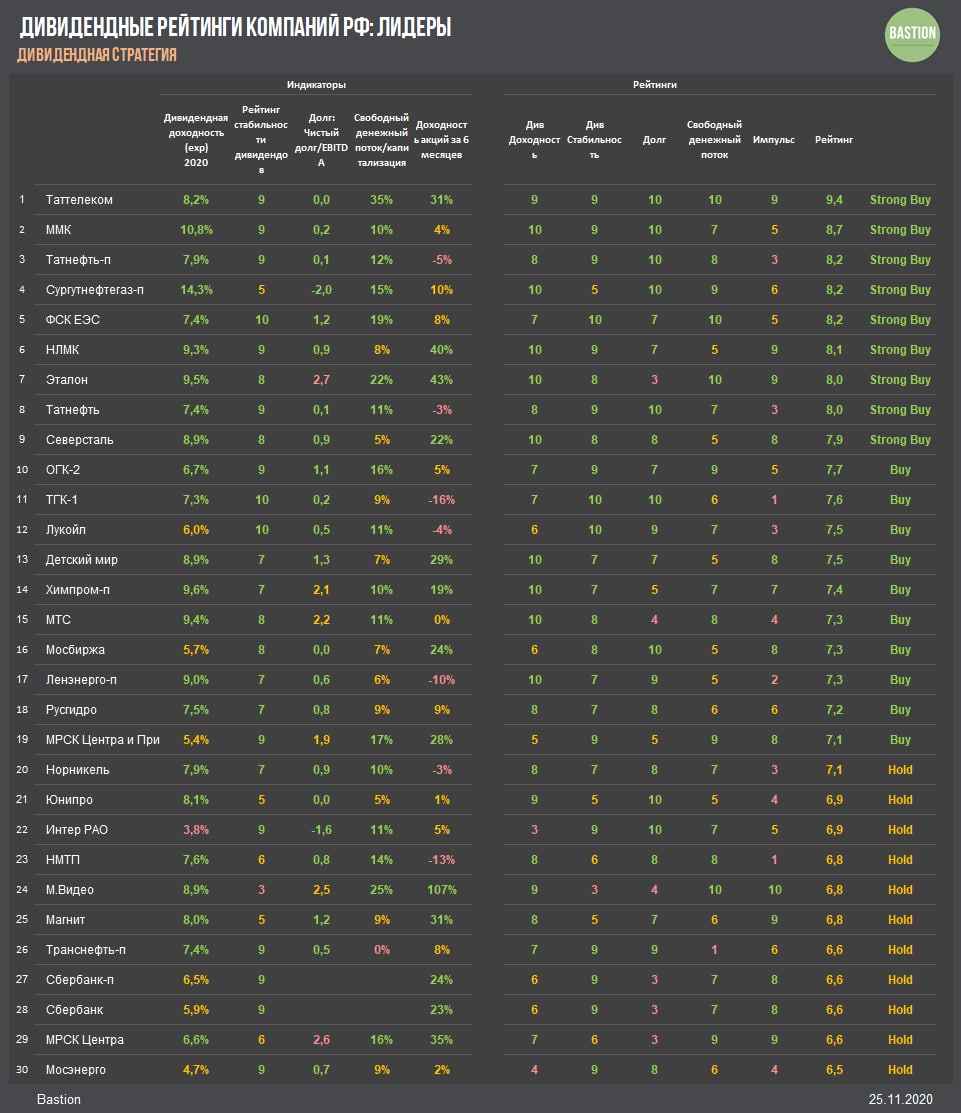This screenshot has width=961, height=1113.
Task: Click the 'Импульс' column header
Action: (x=774, y=140)
